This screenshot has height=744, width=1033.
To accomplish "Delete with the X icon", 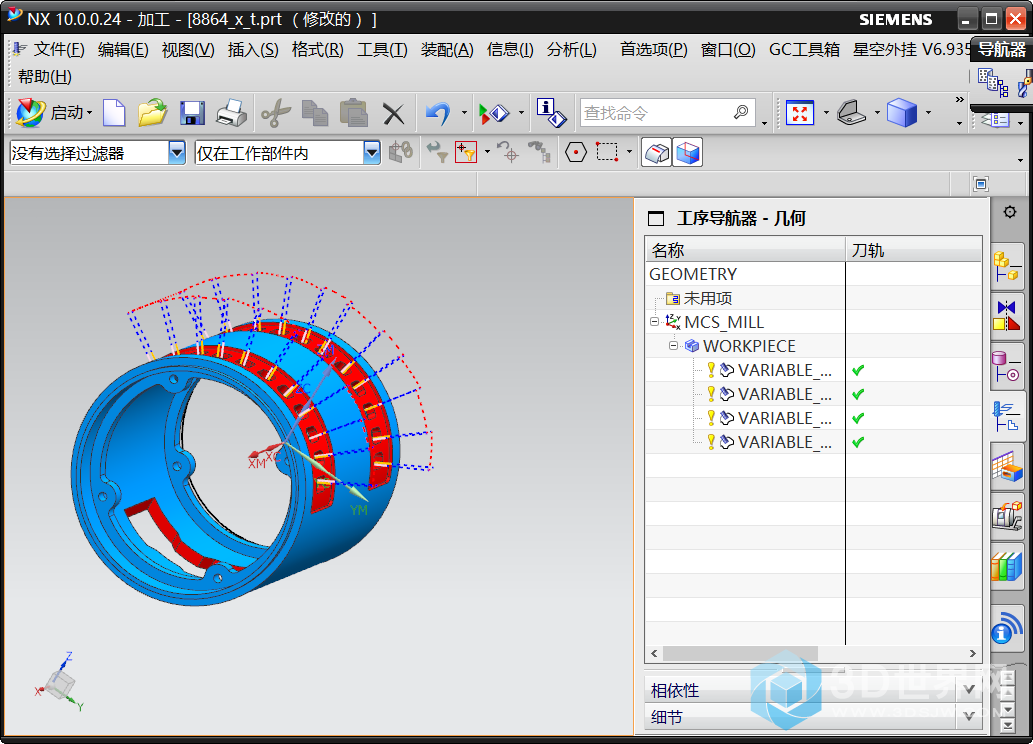I will [x=393, y=114].
